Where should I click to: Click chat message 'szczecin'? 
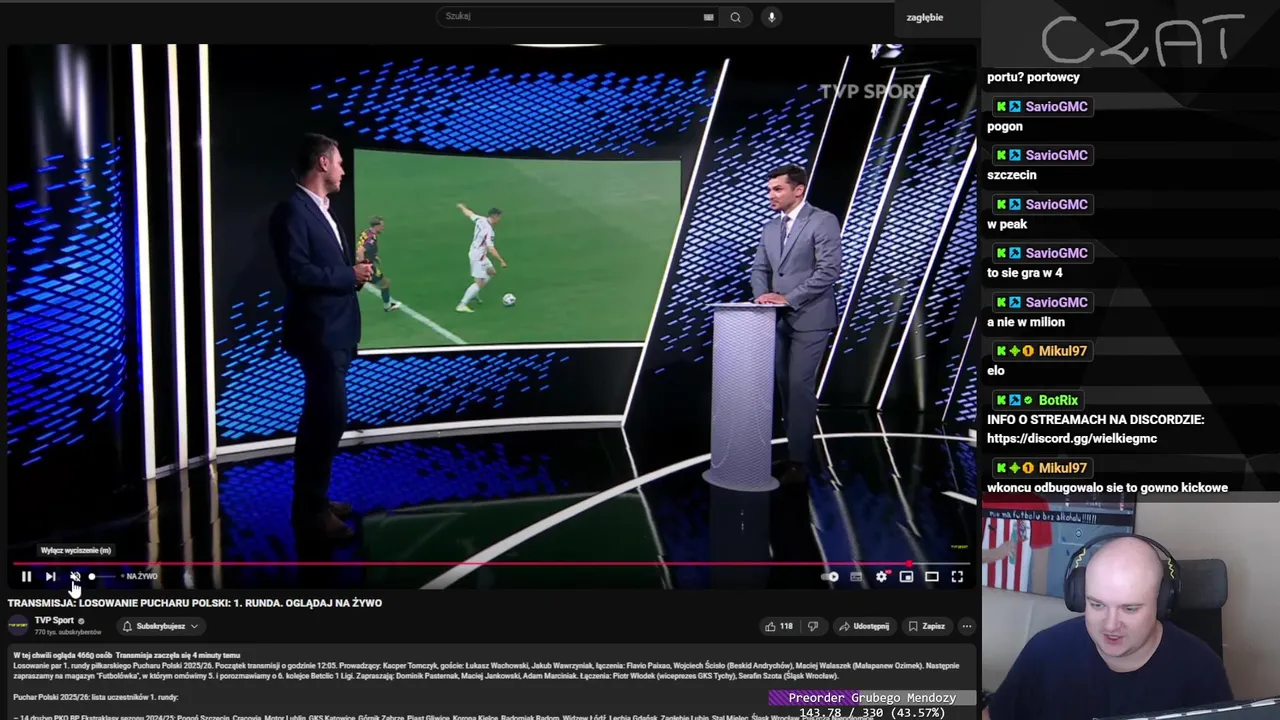pos(1012,175)
